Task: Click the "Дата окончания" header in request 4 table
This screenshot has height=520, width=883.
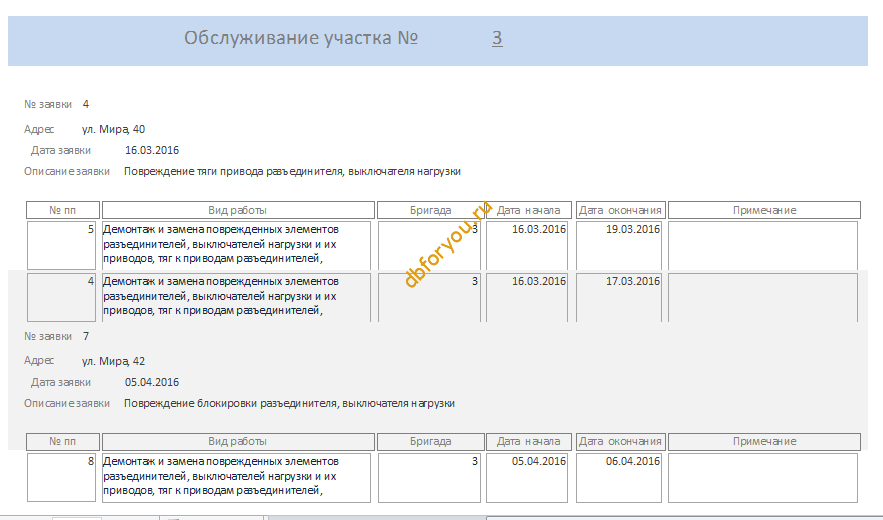Action: [x=621, y=210]
